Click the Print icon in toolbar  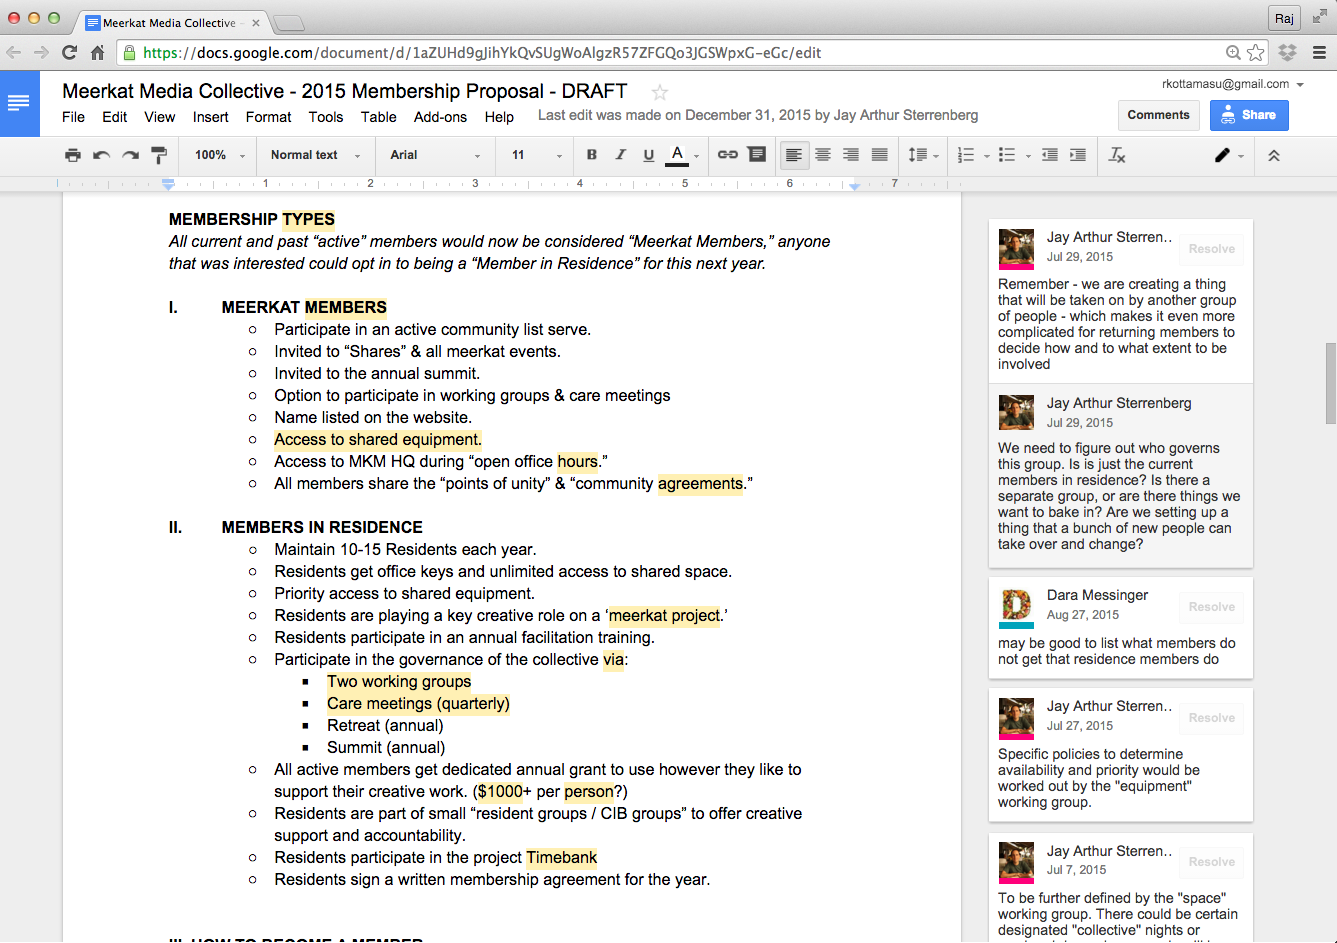click(x=72, y=155)
